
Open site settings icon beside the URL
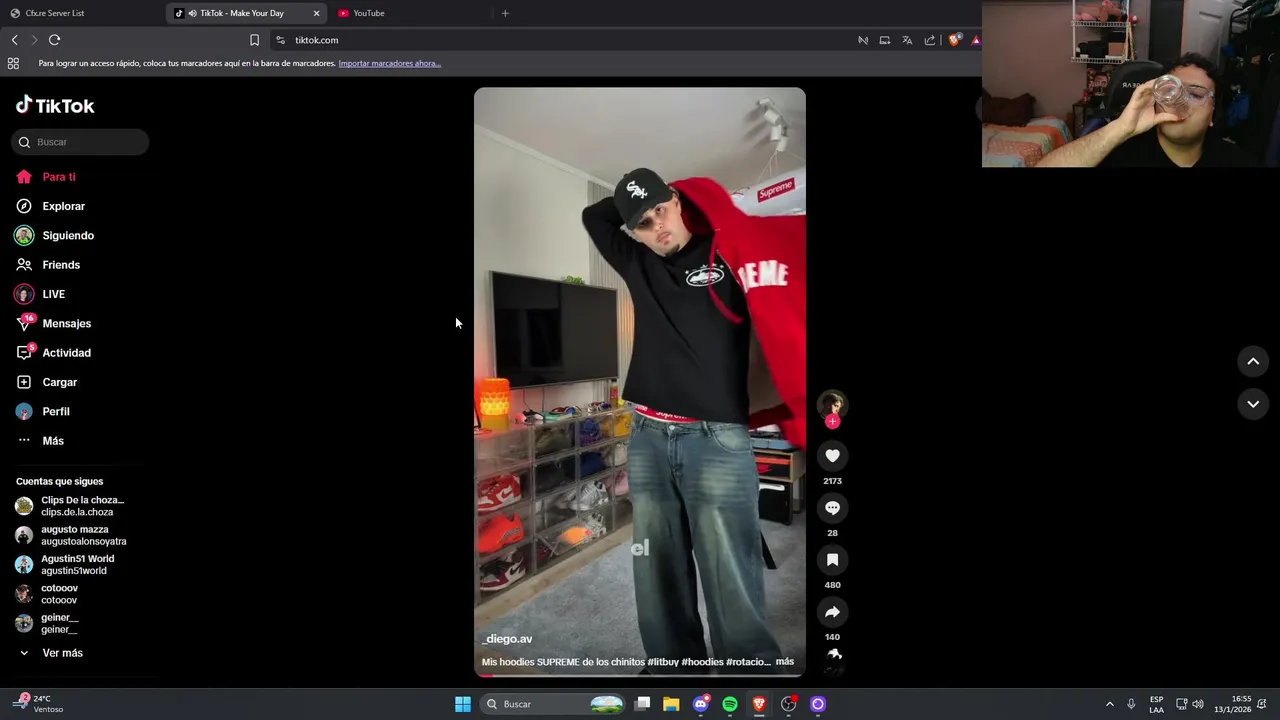coord(280,40)
